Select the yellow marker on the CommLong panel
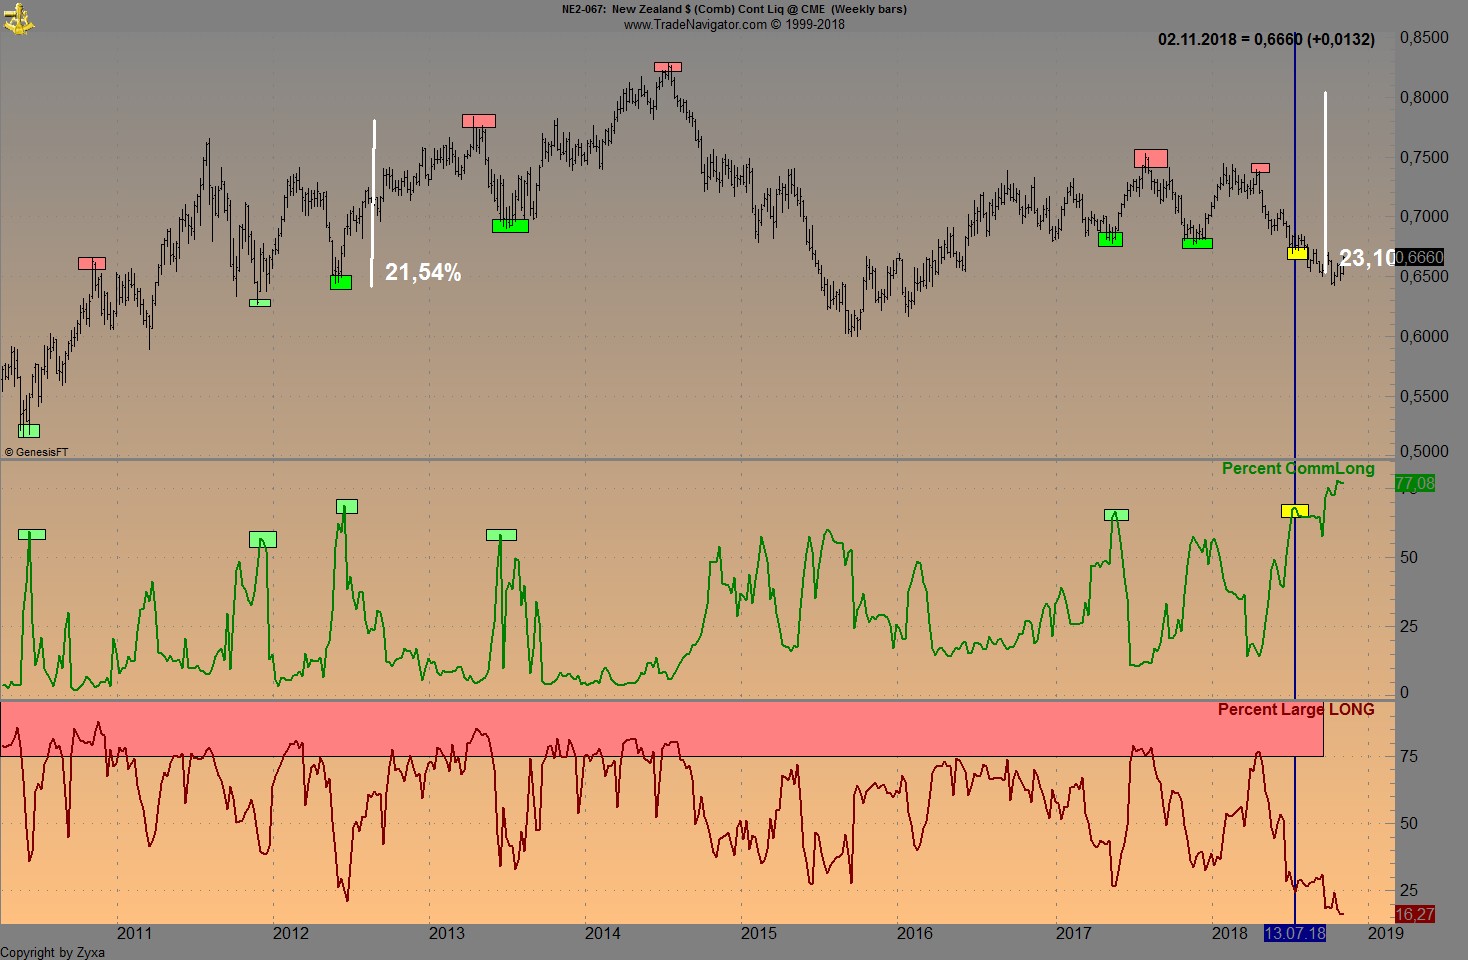The width and height of the screenshot is (1468, 960). 1295,511
